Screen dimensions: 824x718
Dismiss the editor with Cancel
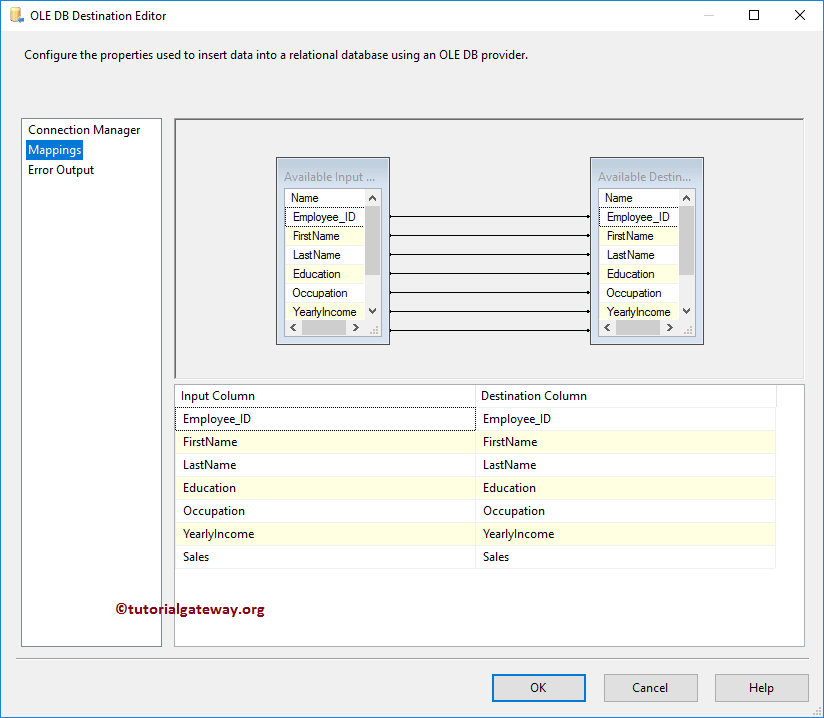coord(650,688)
